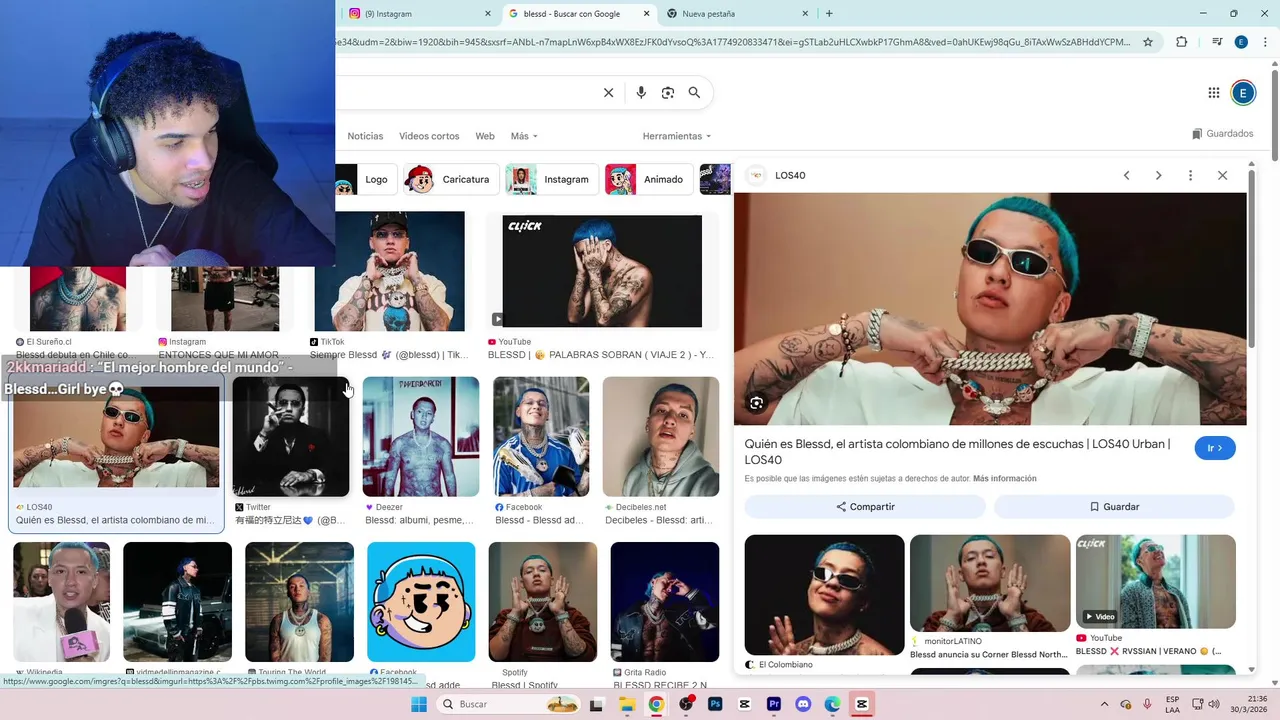Go to next image in preview panel
The height and width of the screenshot is (720, 1280).
tap(1159, 175)
